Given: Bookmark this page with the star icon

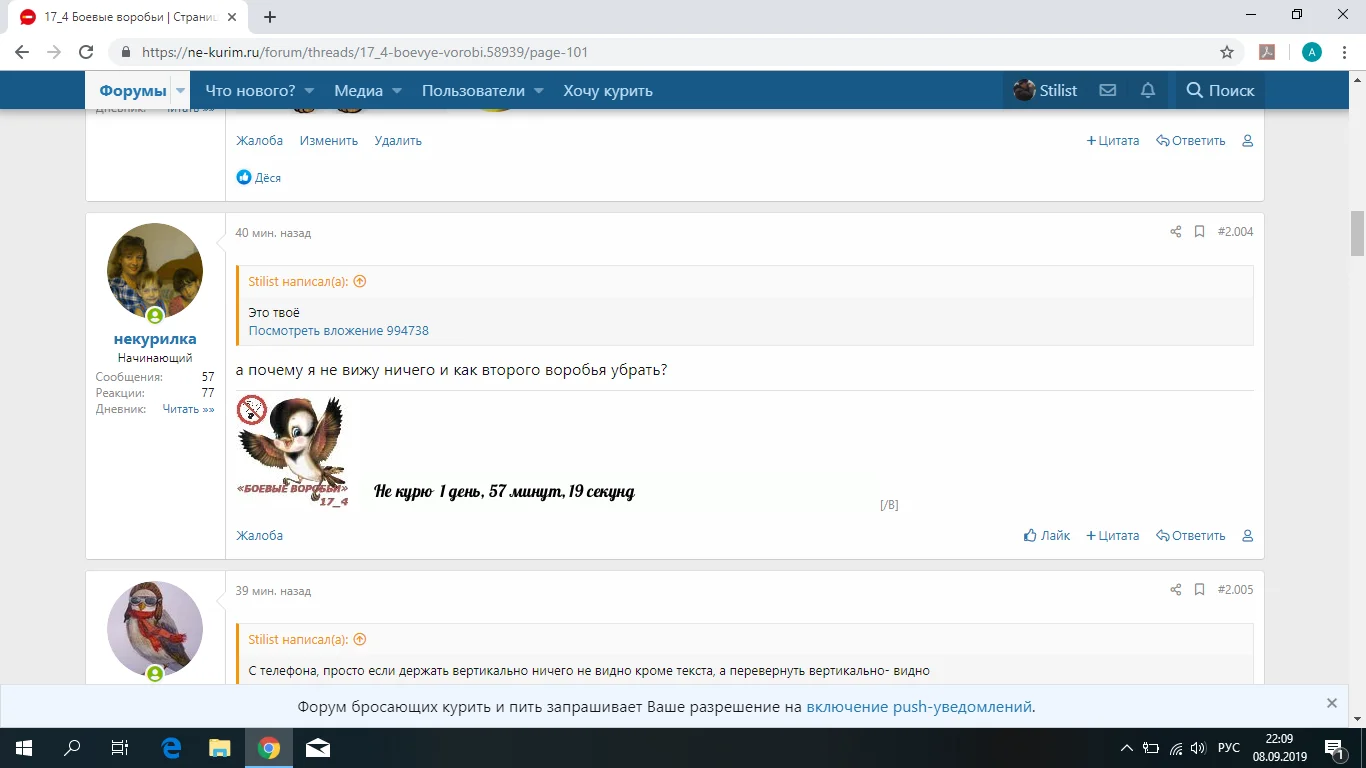Looking at the screenshot, I should tap(1227, 52).
